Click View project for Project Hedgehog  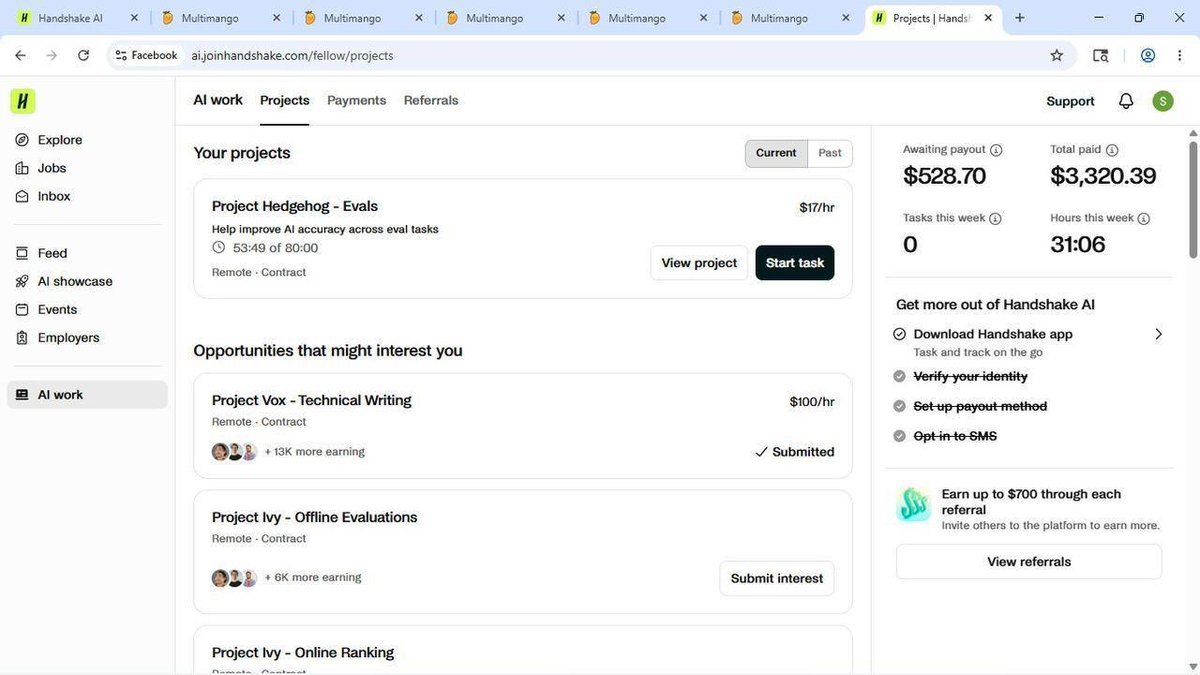click(699, 263)
